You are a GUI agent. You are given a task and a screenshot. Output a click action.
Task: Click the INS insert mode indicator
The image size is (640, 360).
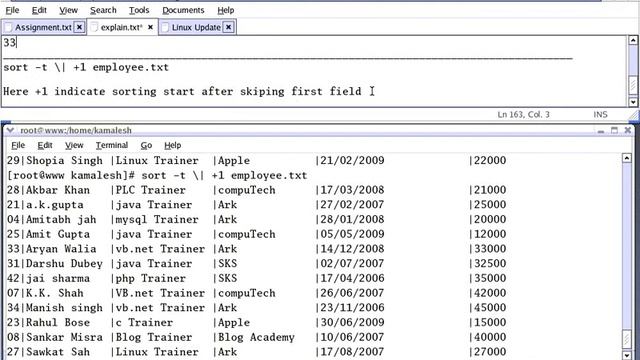(x=600, y=115)
